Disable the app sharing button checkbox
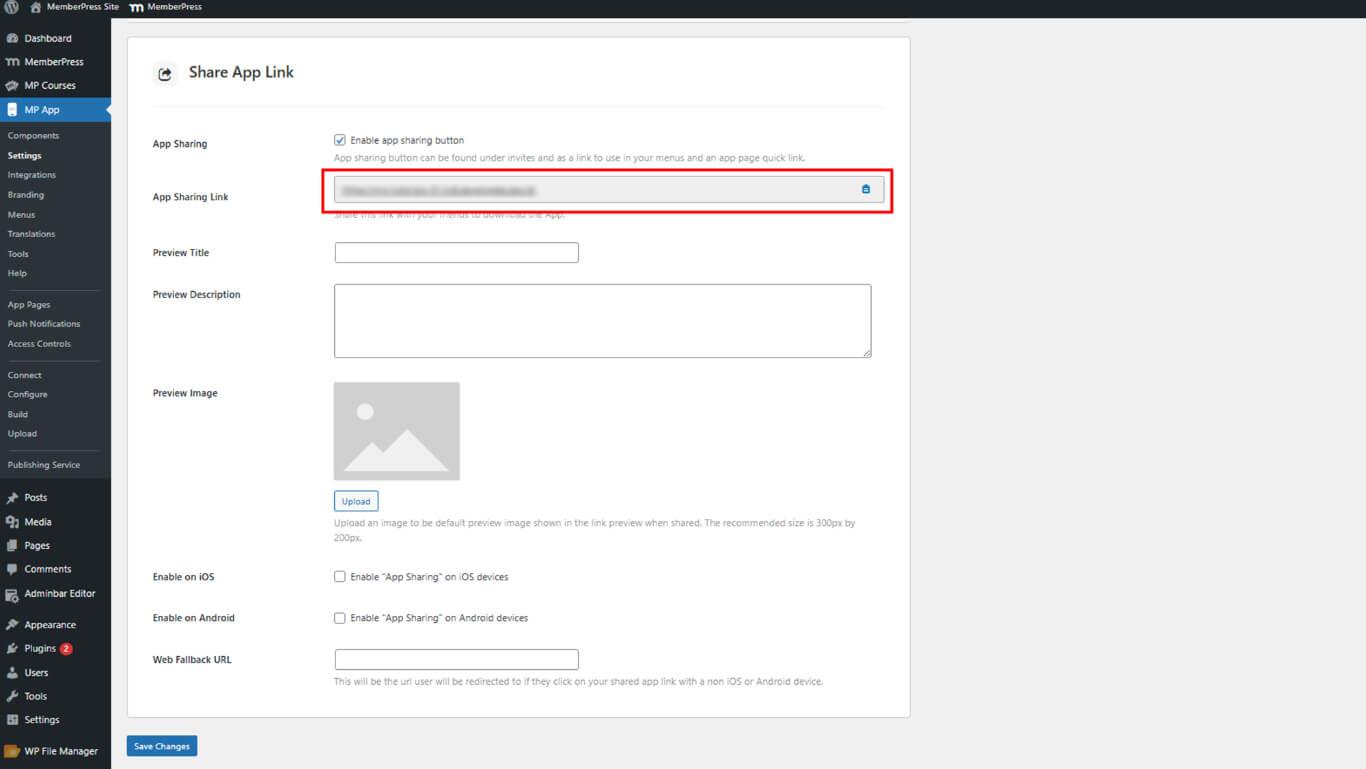Image resolution: width=1366 pixels, height=769 pixels. (340, 140)
